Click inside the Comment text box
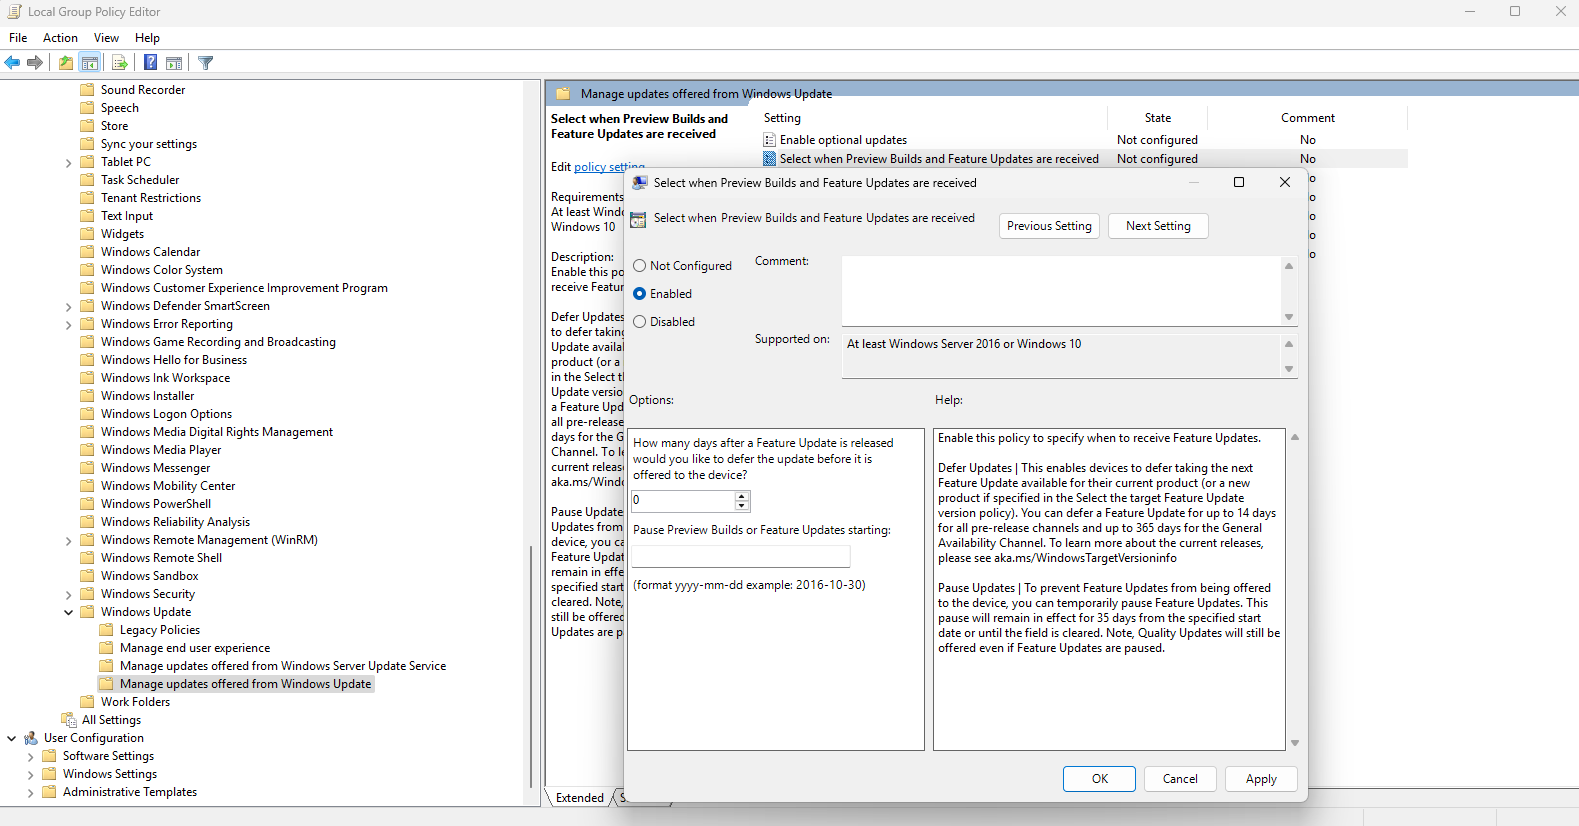This screenshot has height=826, width=1579. coord(1062,290)
